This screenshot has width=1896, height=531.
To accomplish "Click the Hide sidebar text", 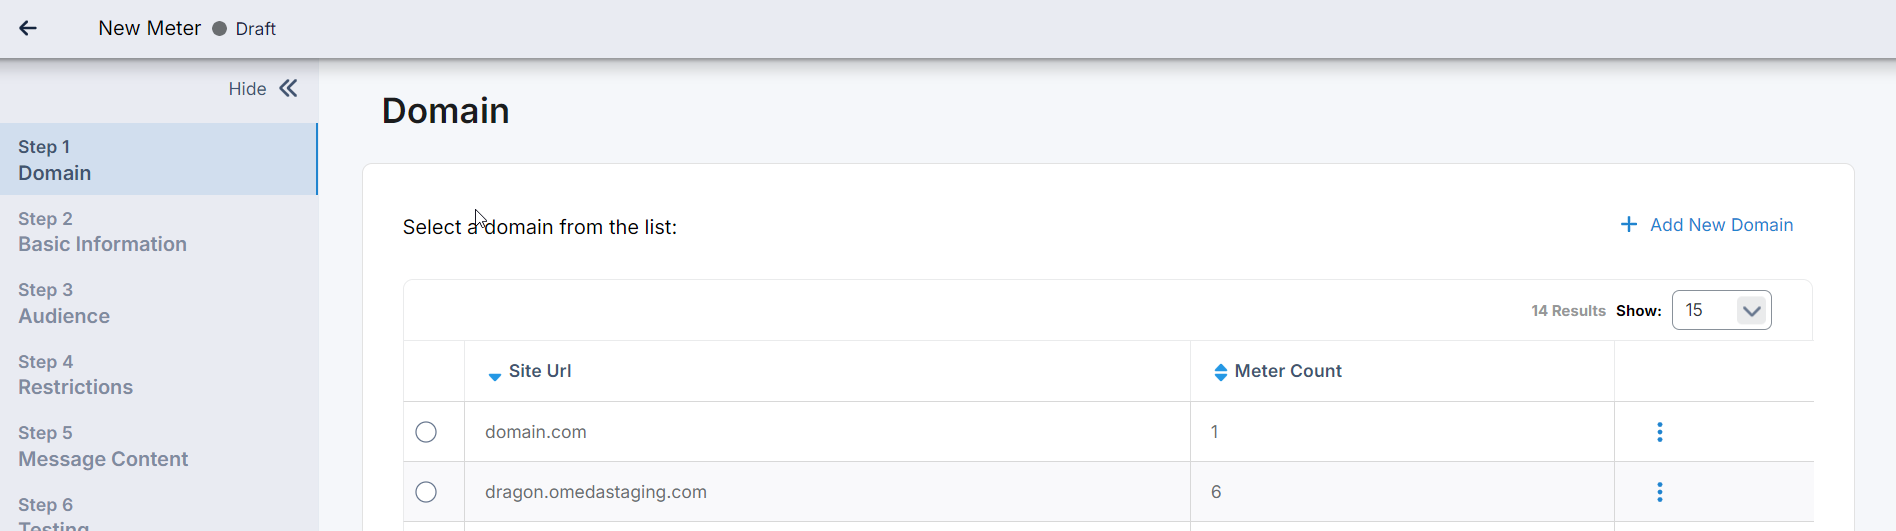I will tap(247, 89).
